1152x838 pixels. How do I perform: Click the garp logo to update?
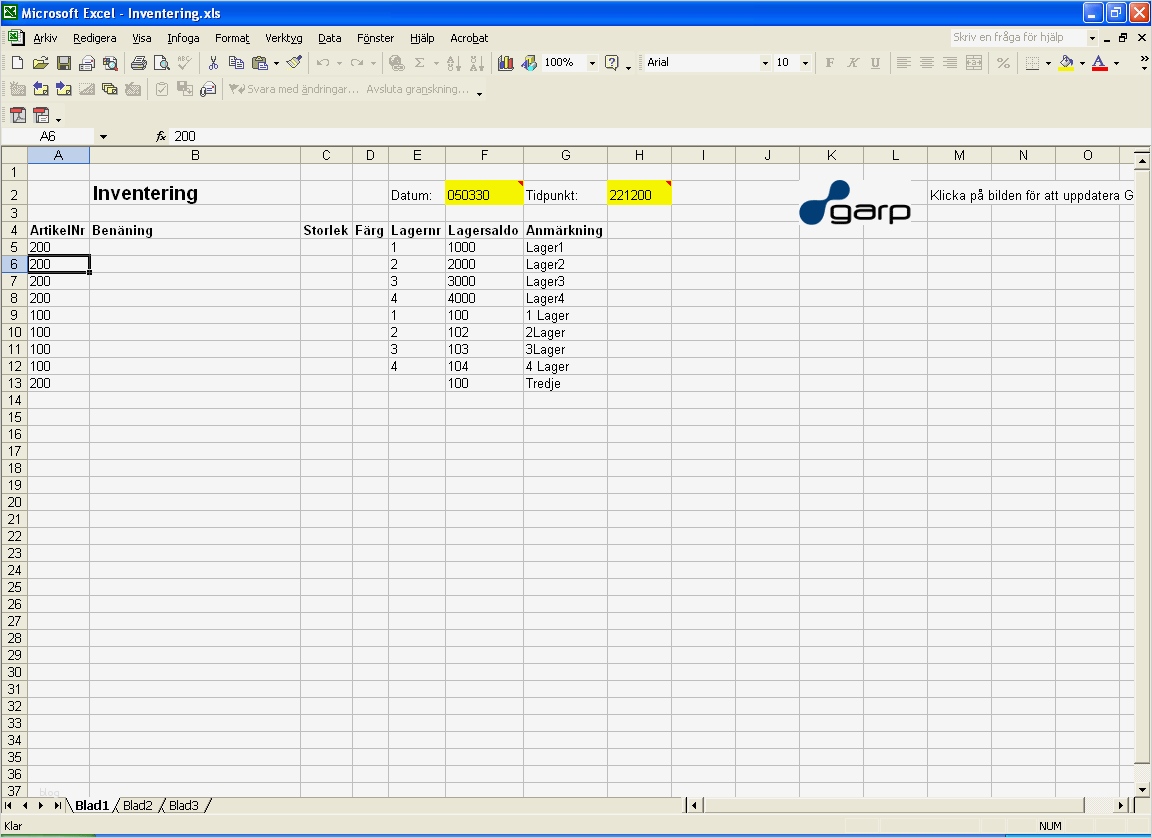click(854, 202)
